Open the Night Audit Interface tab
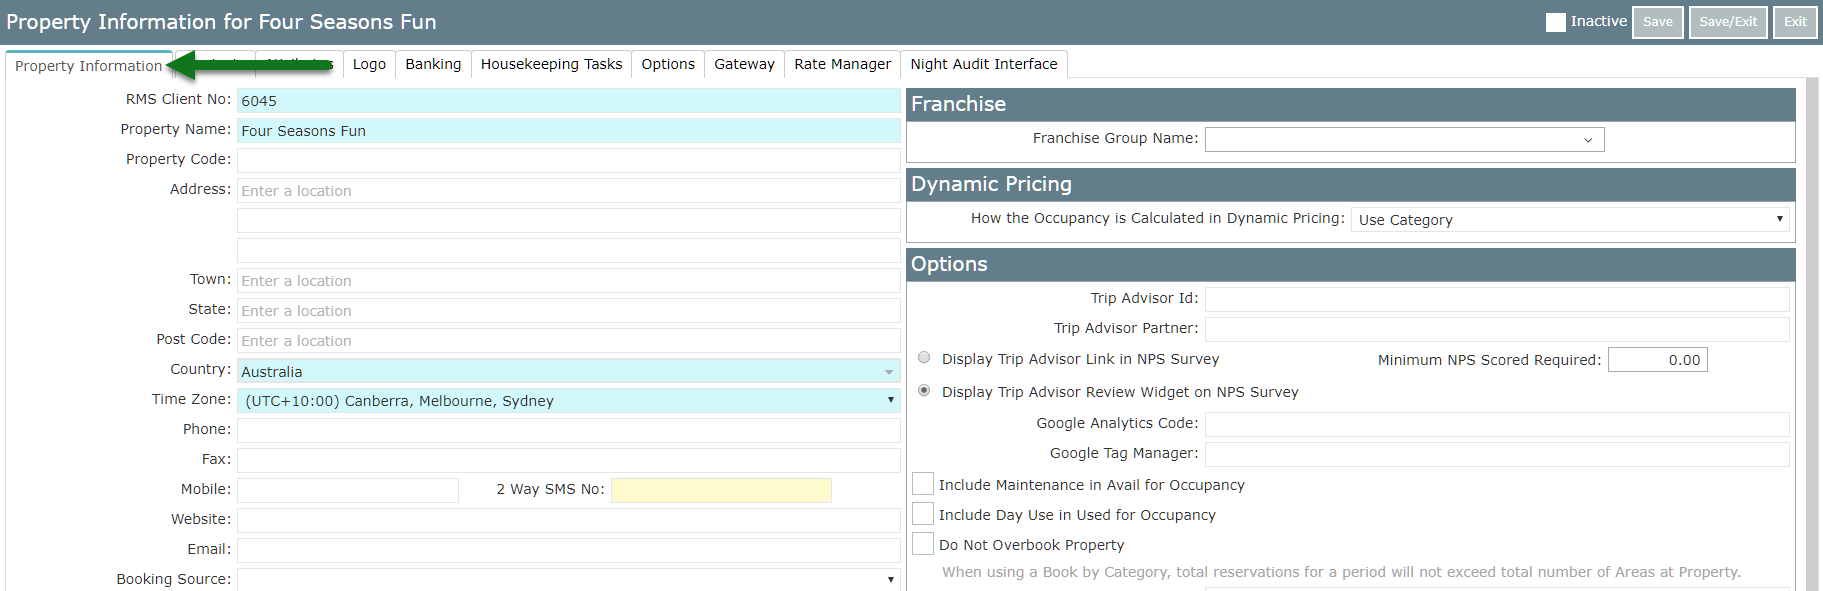This screenshot has width=1823, height=591. (x=983, y=64)
